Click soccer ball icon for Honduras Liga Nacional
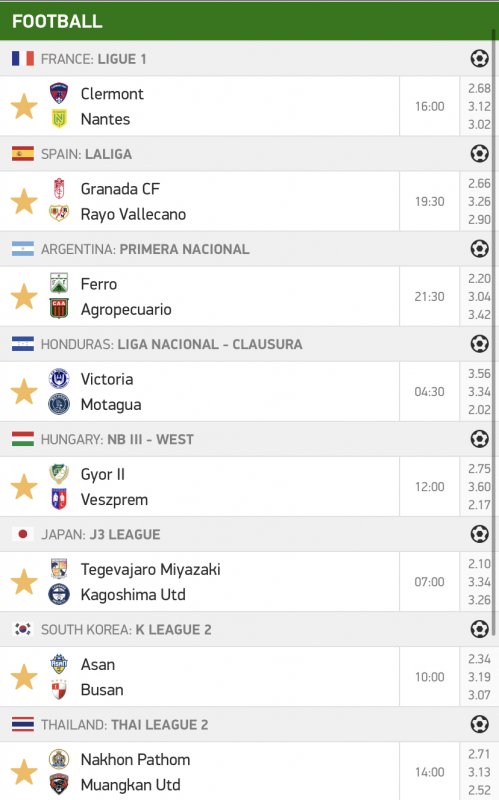Image resolution: width=499 pixels, height=800 pixels. (x=479, y=344)
